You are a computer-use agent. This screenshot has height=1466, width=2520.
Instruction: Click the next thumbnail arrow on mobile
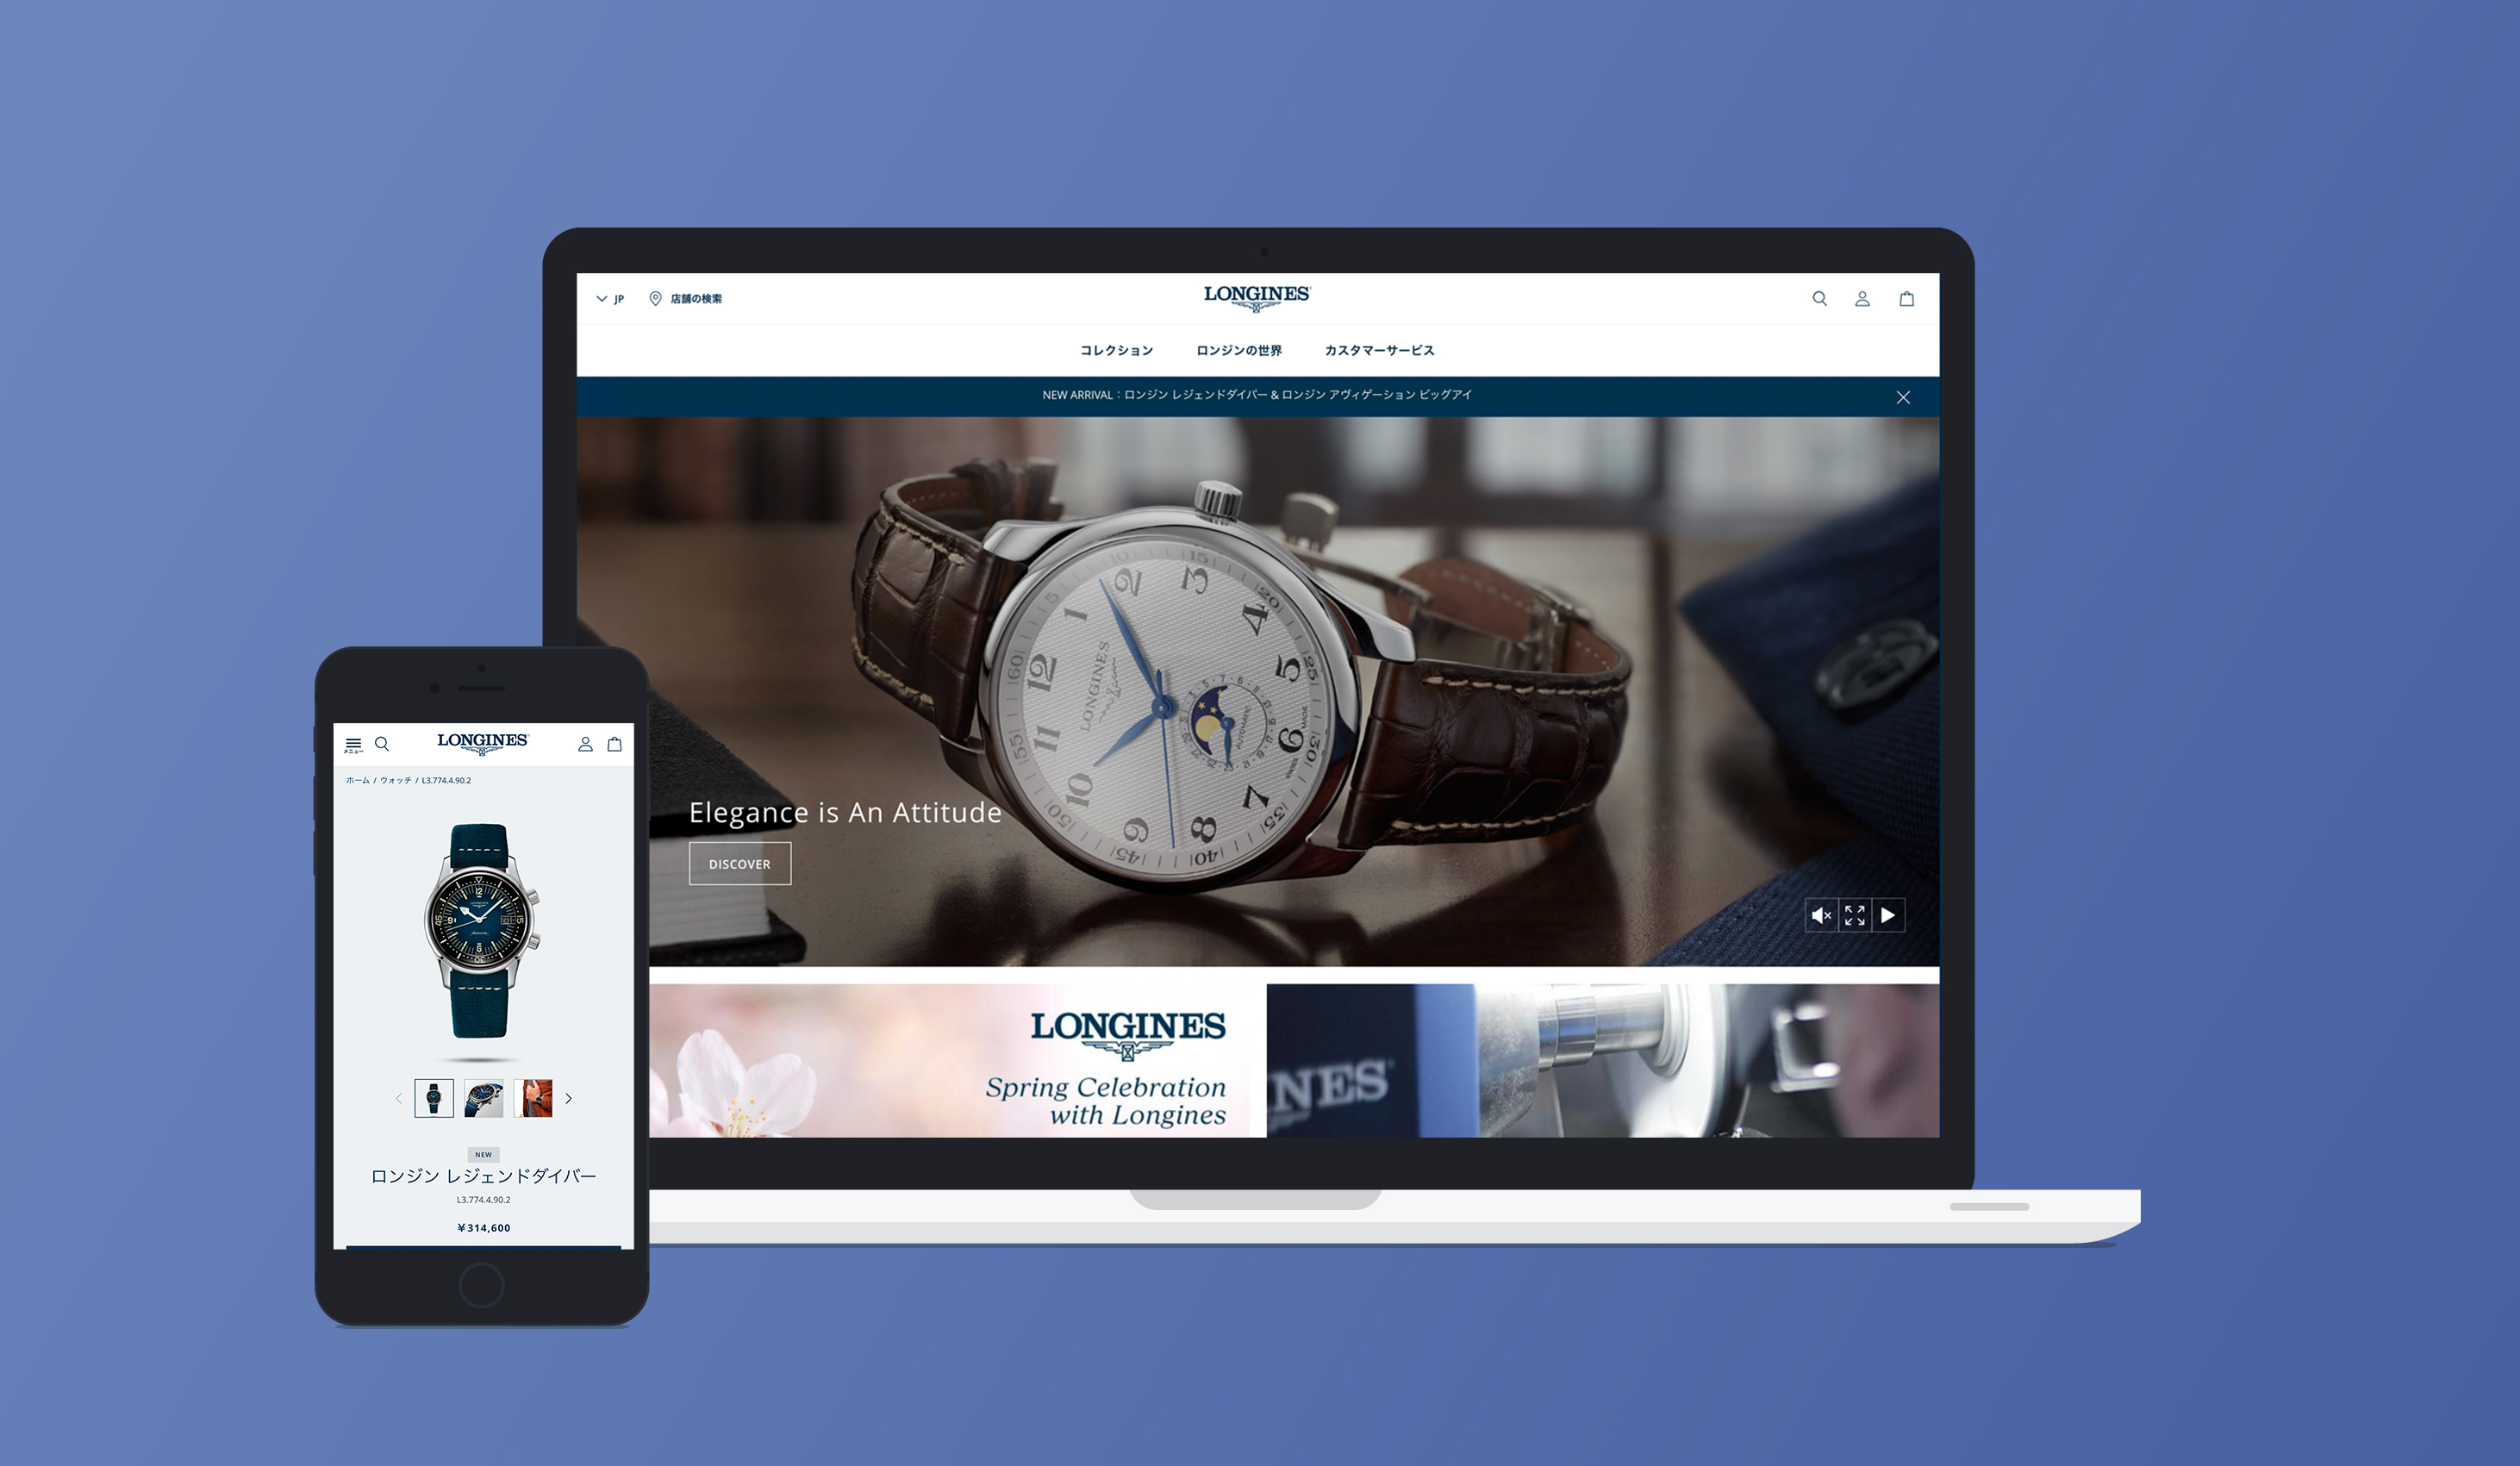point(569,1098)
